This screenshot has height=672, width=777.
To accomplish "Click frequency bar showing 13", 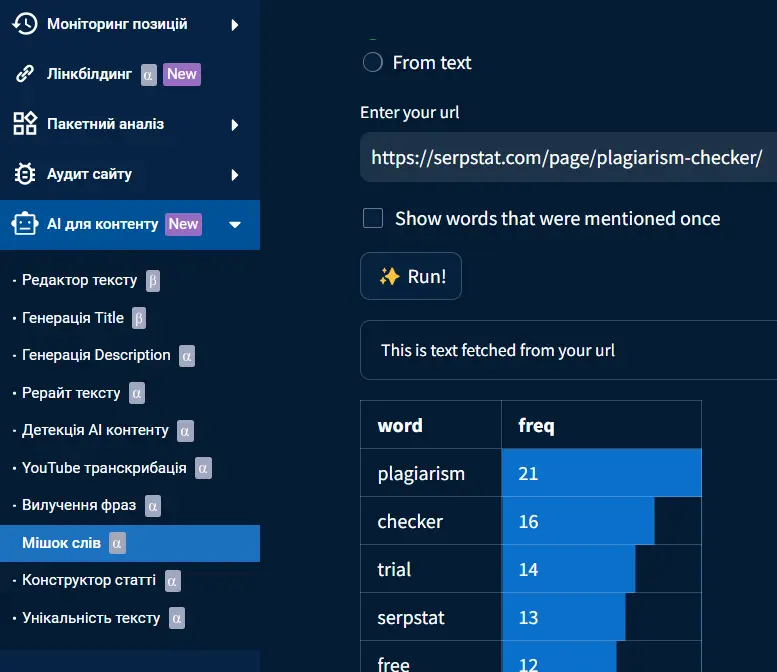I will (564, 617).
